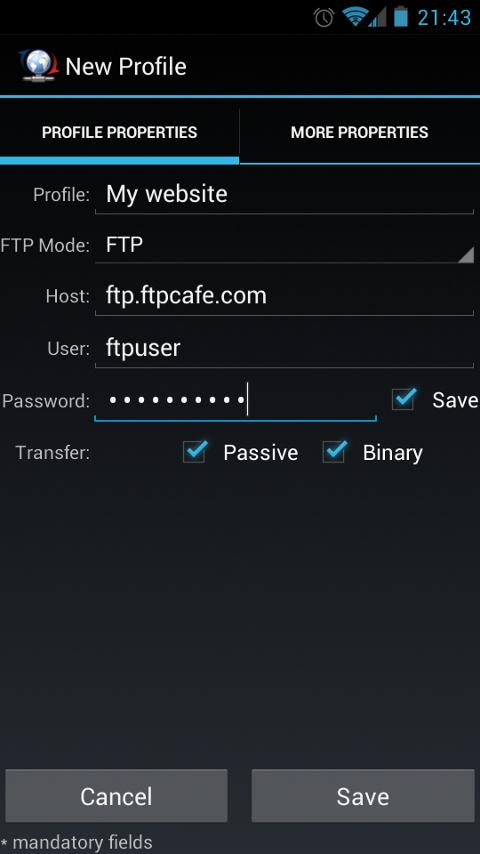Save the profile with bottom Save button
480x854 pixels.
pyautogui.click(x=363, y=796)
